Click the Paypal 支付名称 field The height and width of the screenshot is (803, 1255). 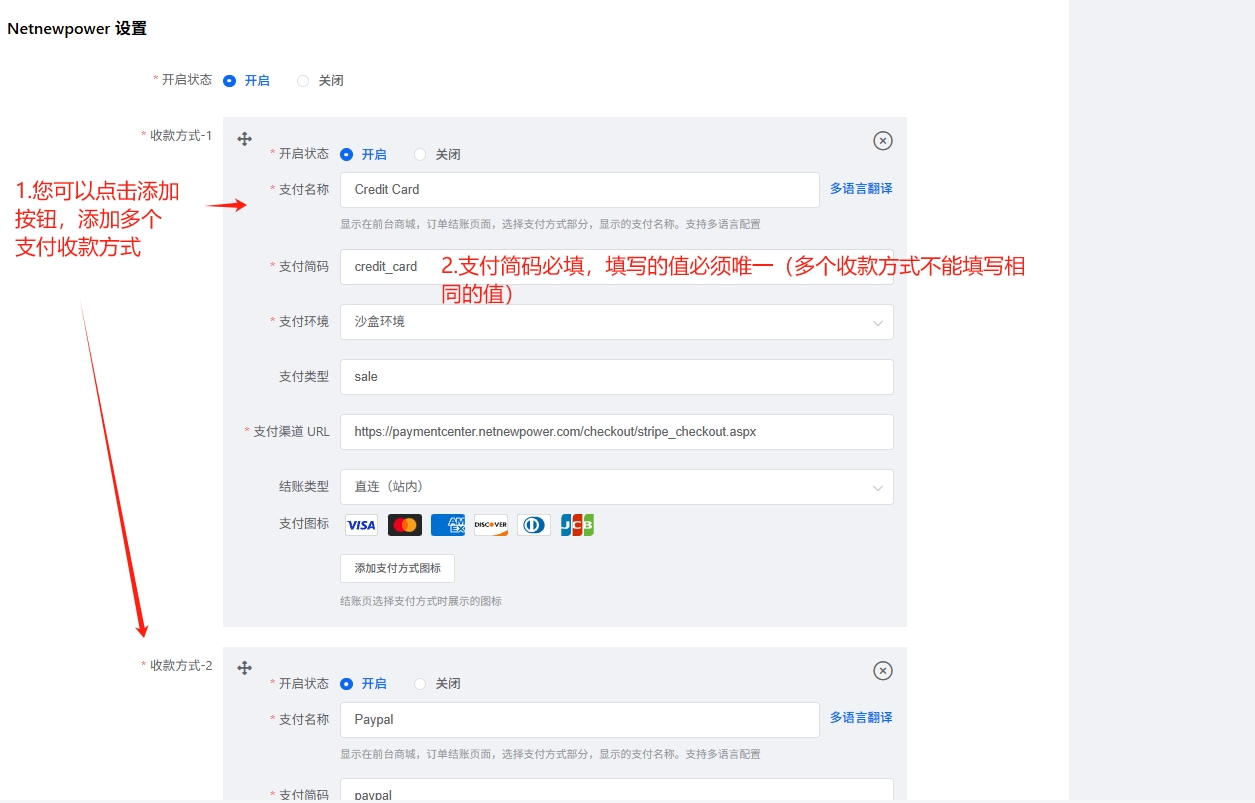[x=580, y=720]
